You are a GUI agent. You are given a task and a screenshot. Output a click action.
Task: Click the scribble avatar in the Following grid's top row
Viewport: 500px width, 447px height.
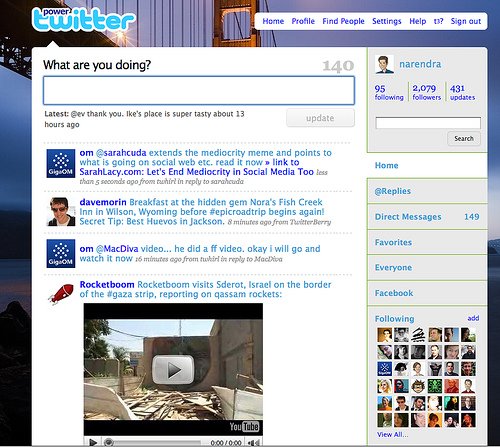418,335
